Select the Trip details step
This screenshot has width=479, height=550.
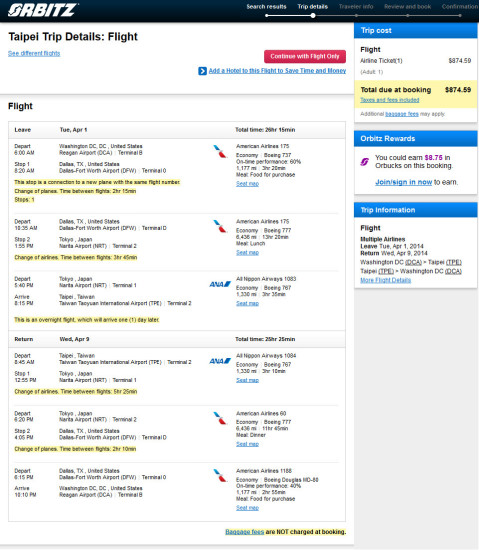[312, 7]
